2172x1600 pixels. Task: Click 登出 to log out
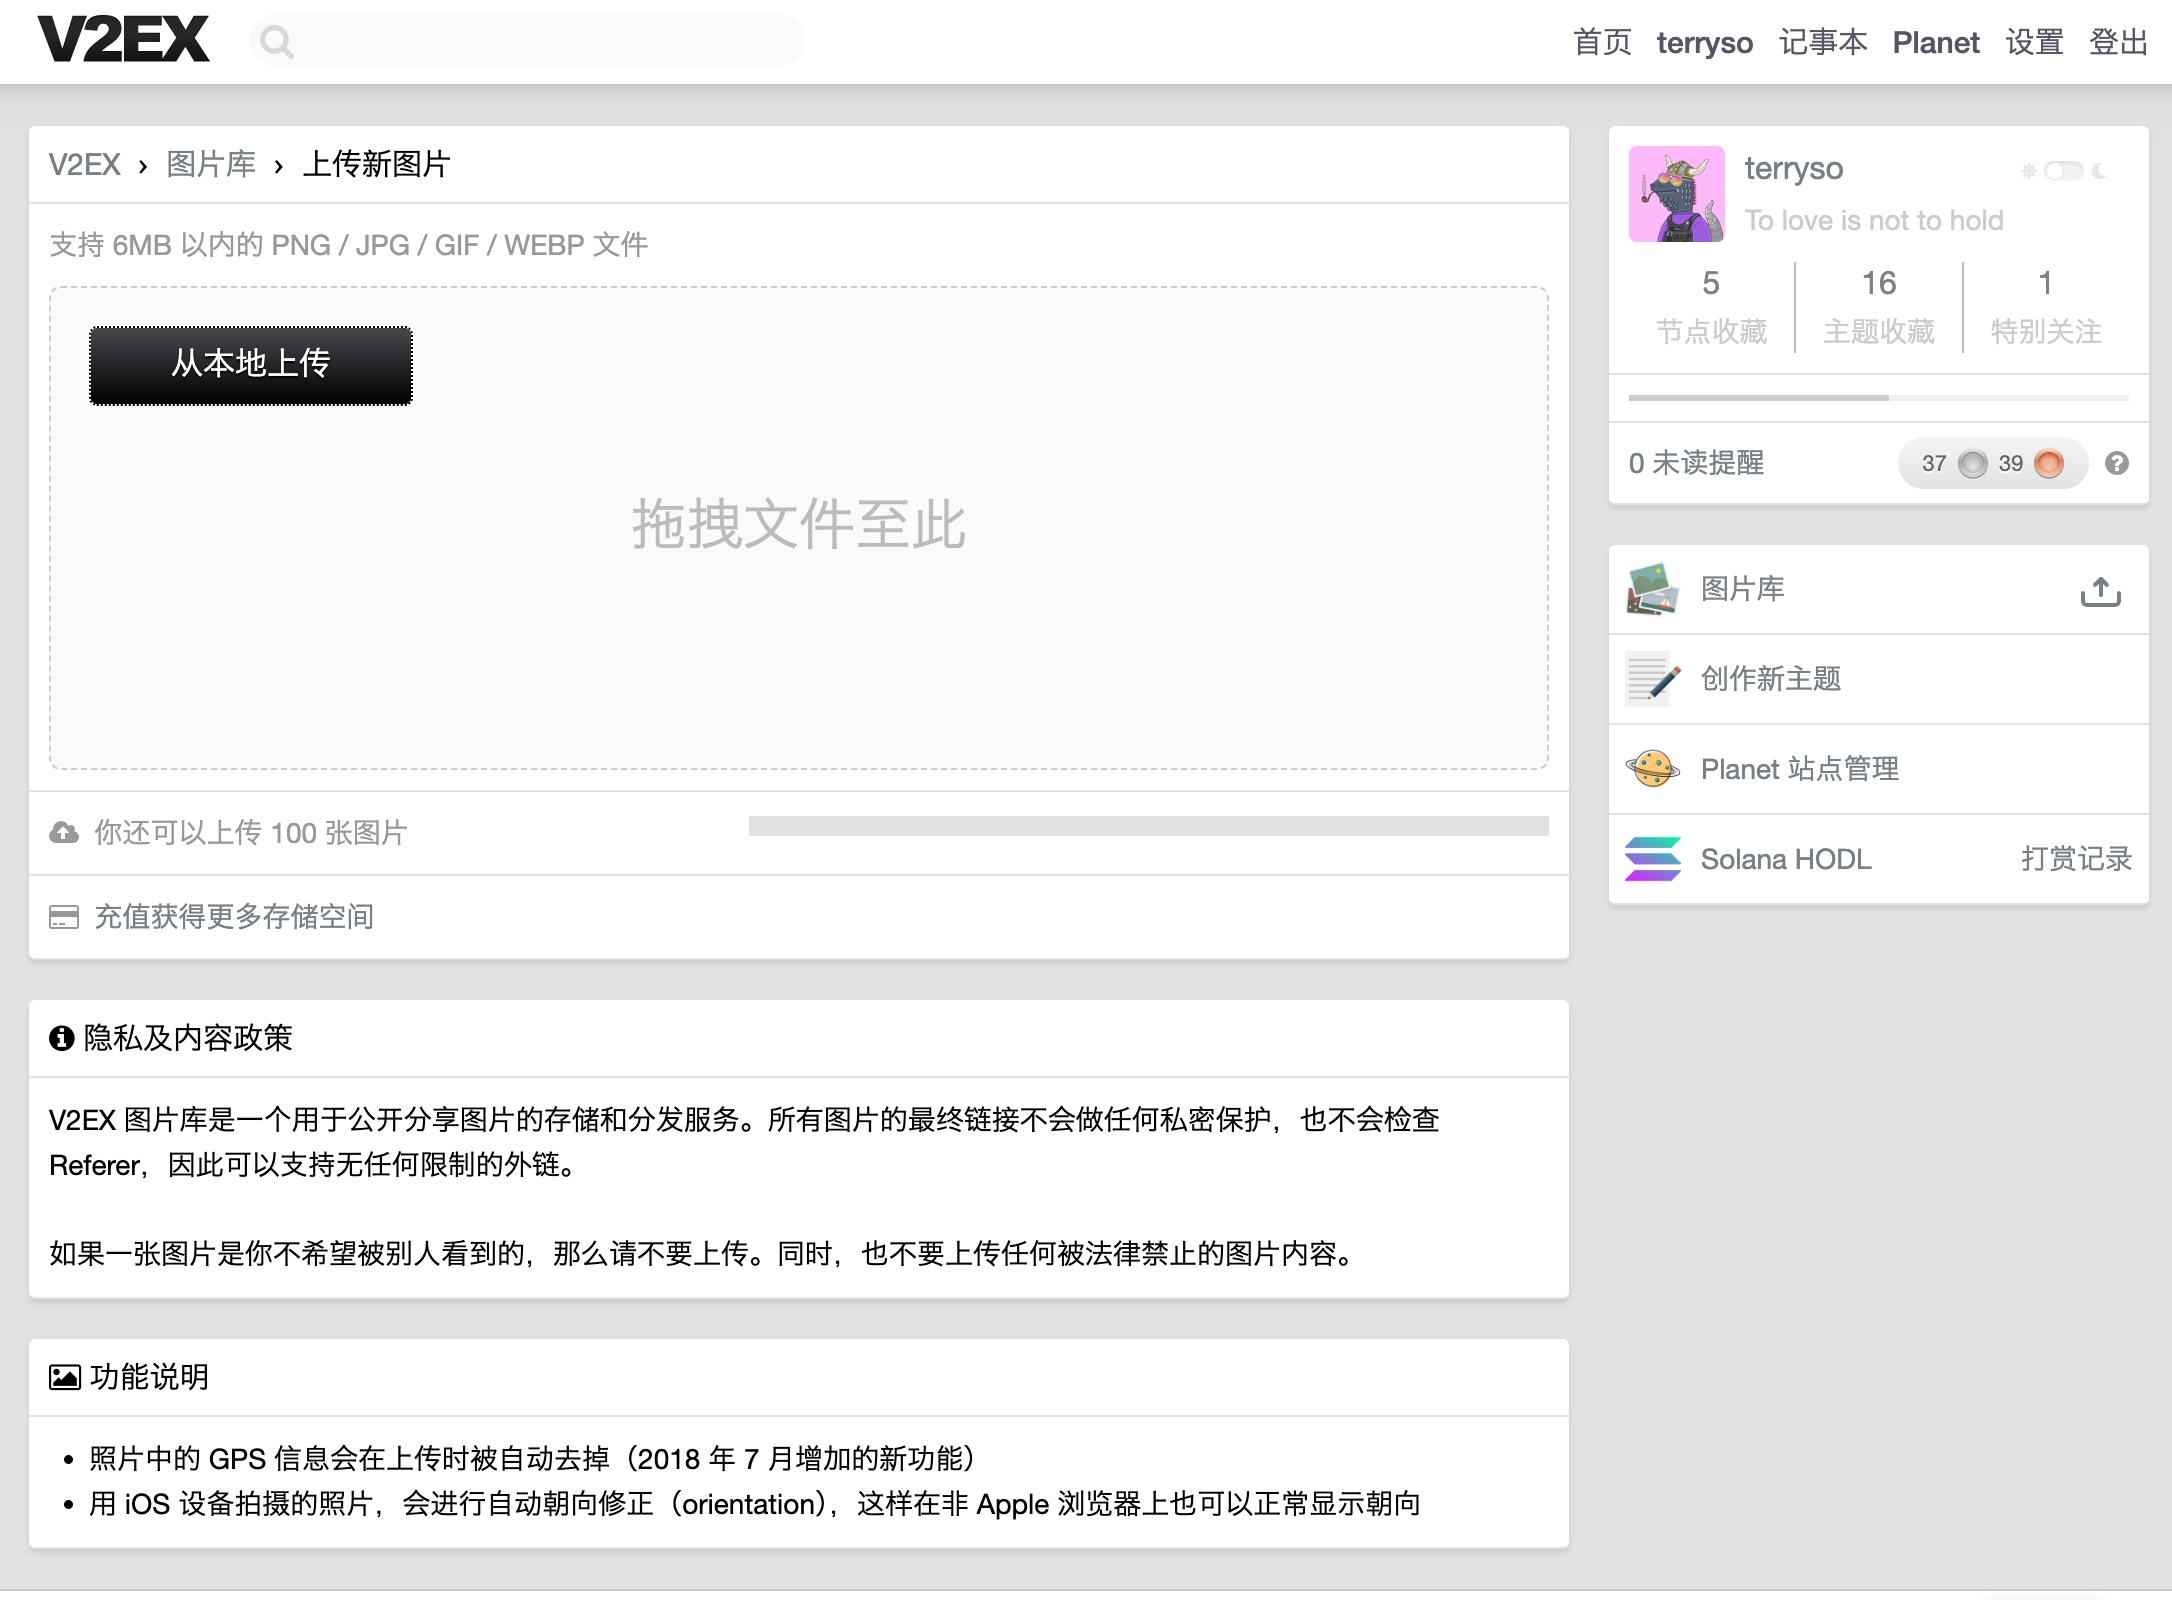click(2118, 42)
